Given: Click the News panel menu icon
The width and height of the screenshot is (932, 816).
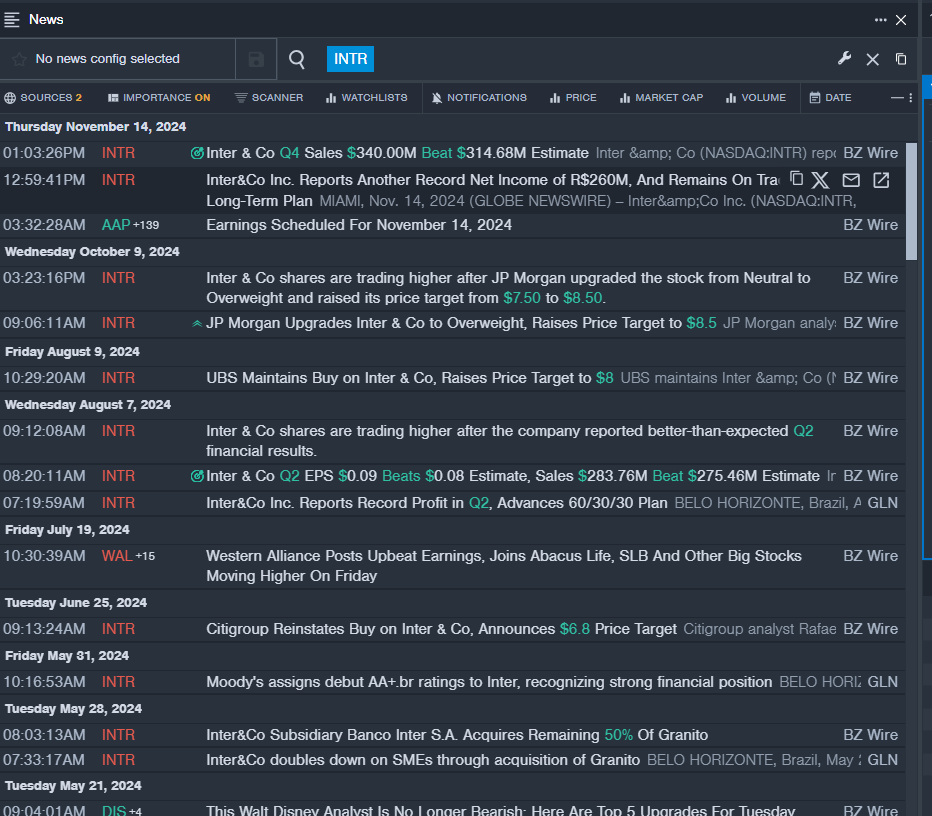Looking at the screenshot, I should click(x=12, y=20).
